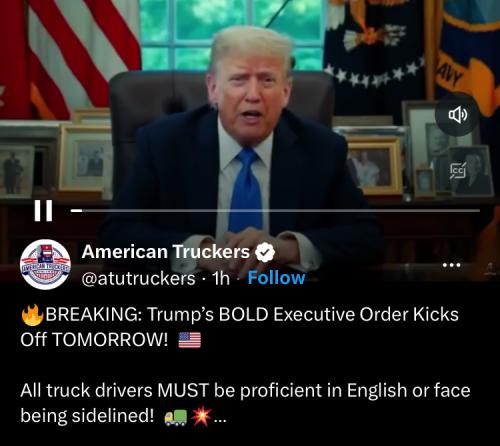500x446 pixels.
Task: Click the US flag emoji after TOMORROW!
Action: (x=189, y=340)
